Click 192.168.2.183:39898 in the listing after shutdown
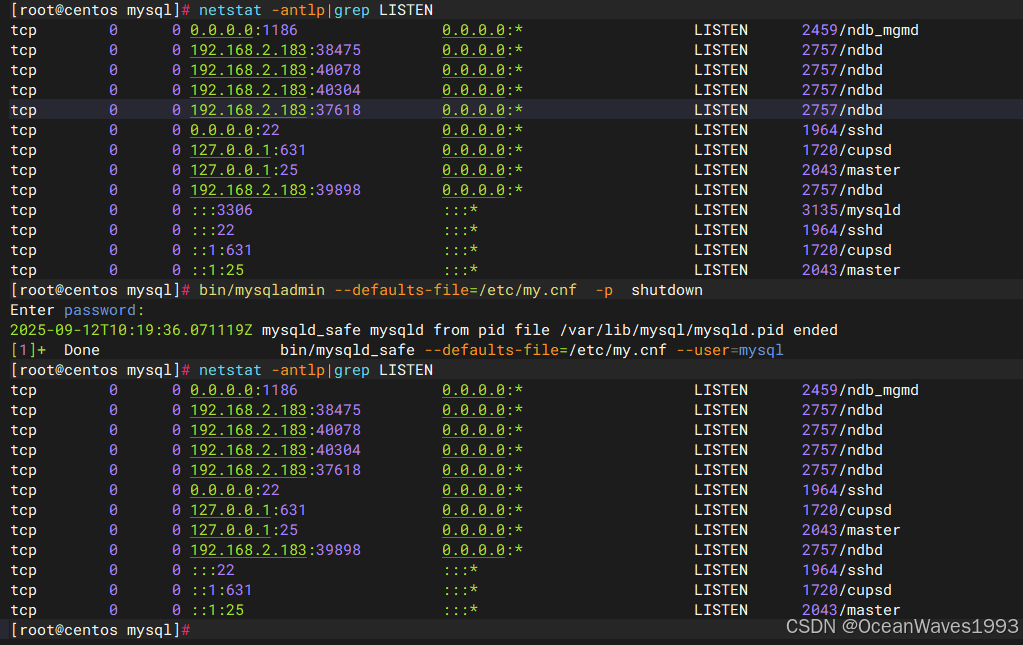The width and height of the screenshot is (1023, 645). point(275,550)
